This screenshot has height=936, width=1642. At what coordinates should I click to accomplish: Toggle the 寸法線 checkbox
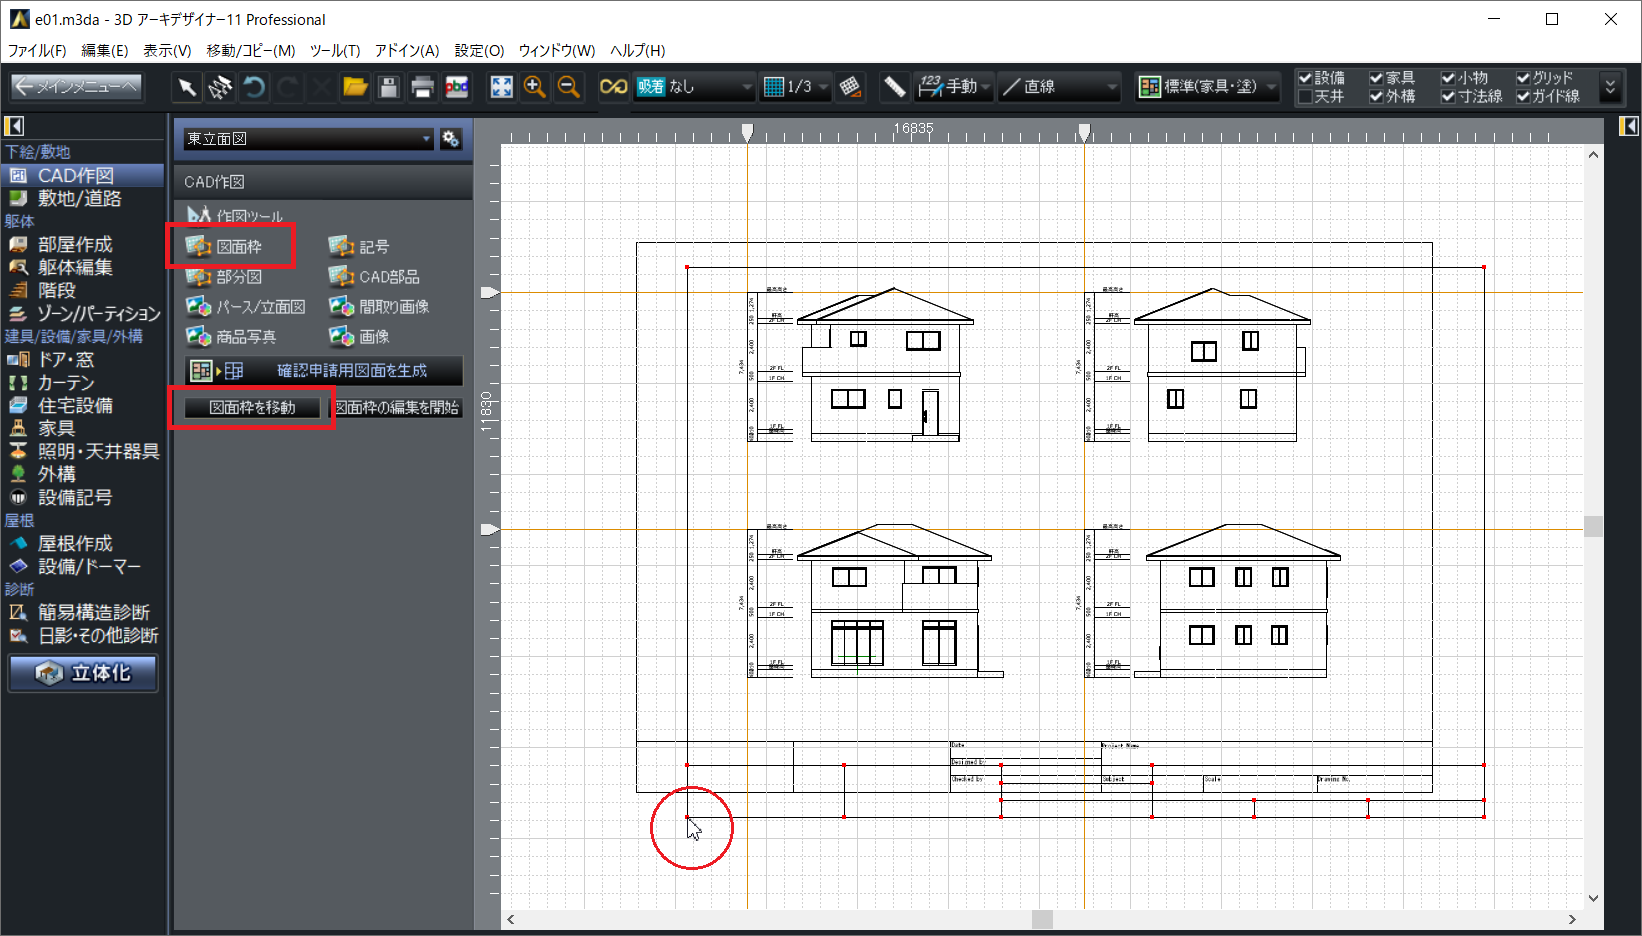coord(1448,97)
